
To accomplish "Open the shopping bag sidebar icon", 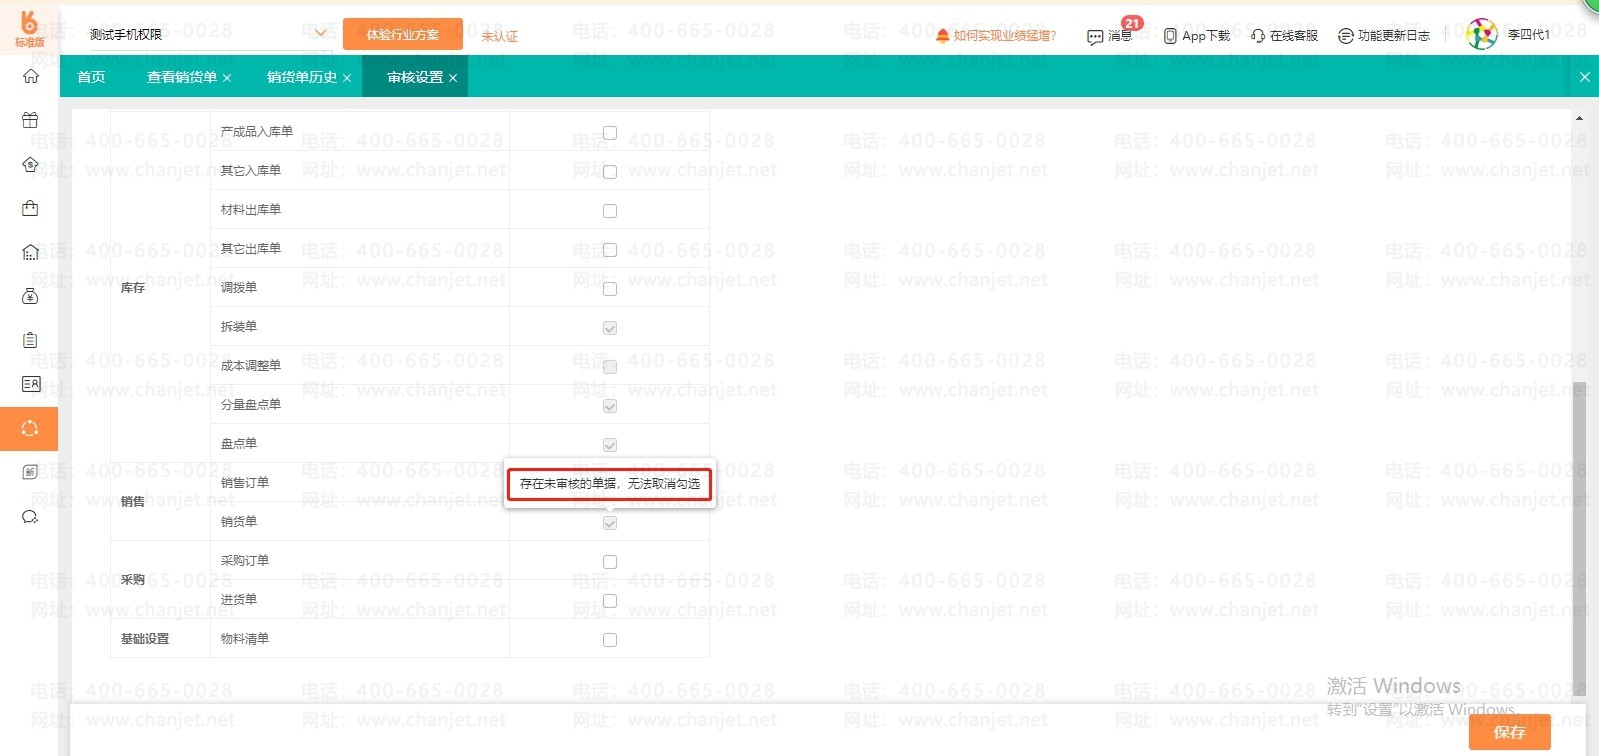I will [30, 208].
